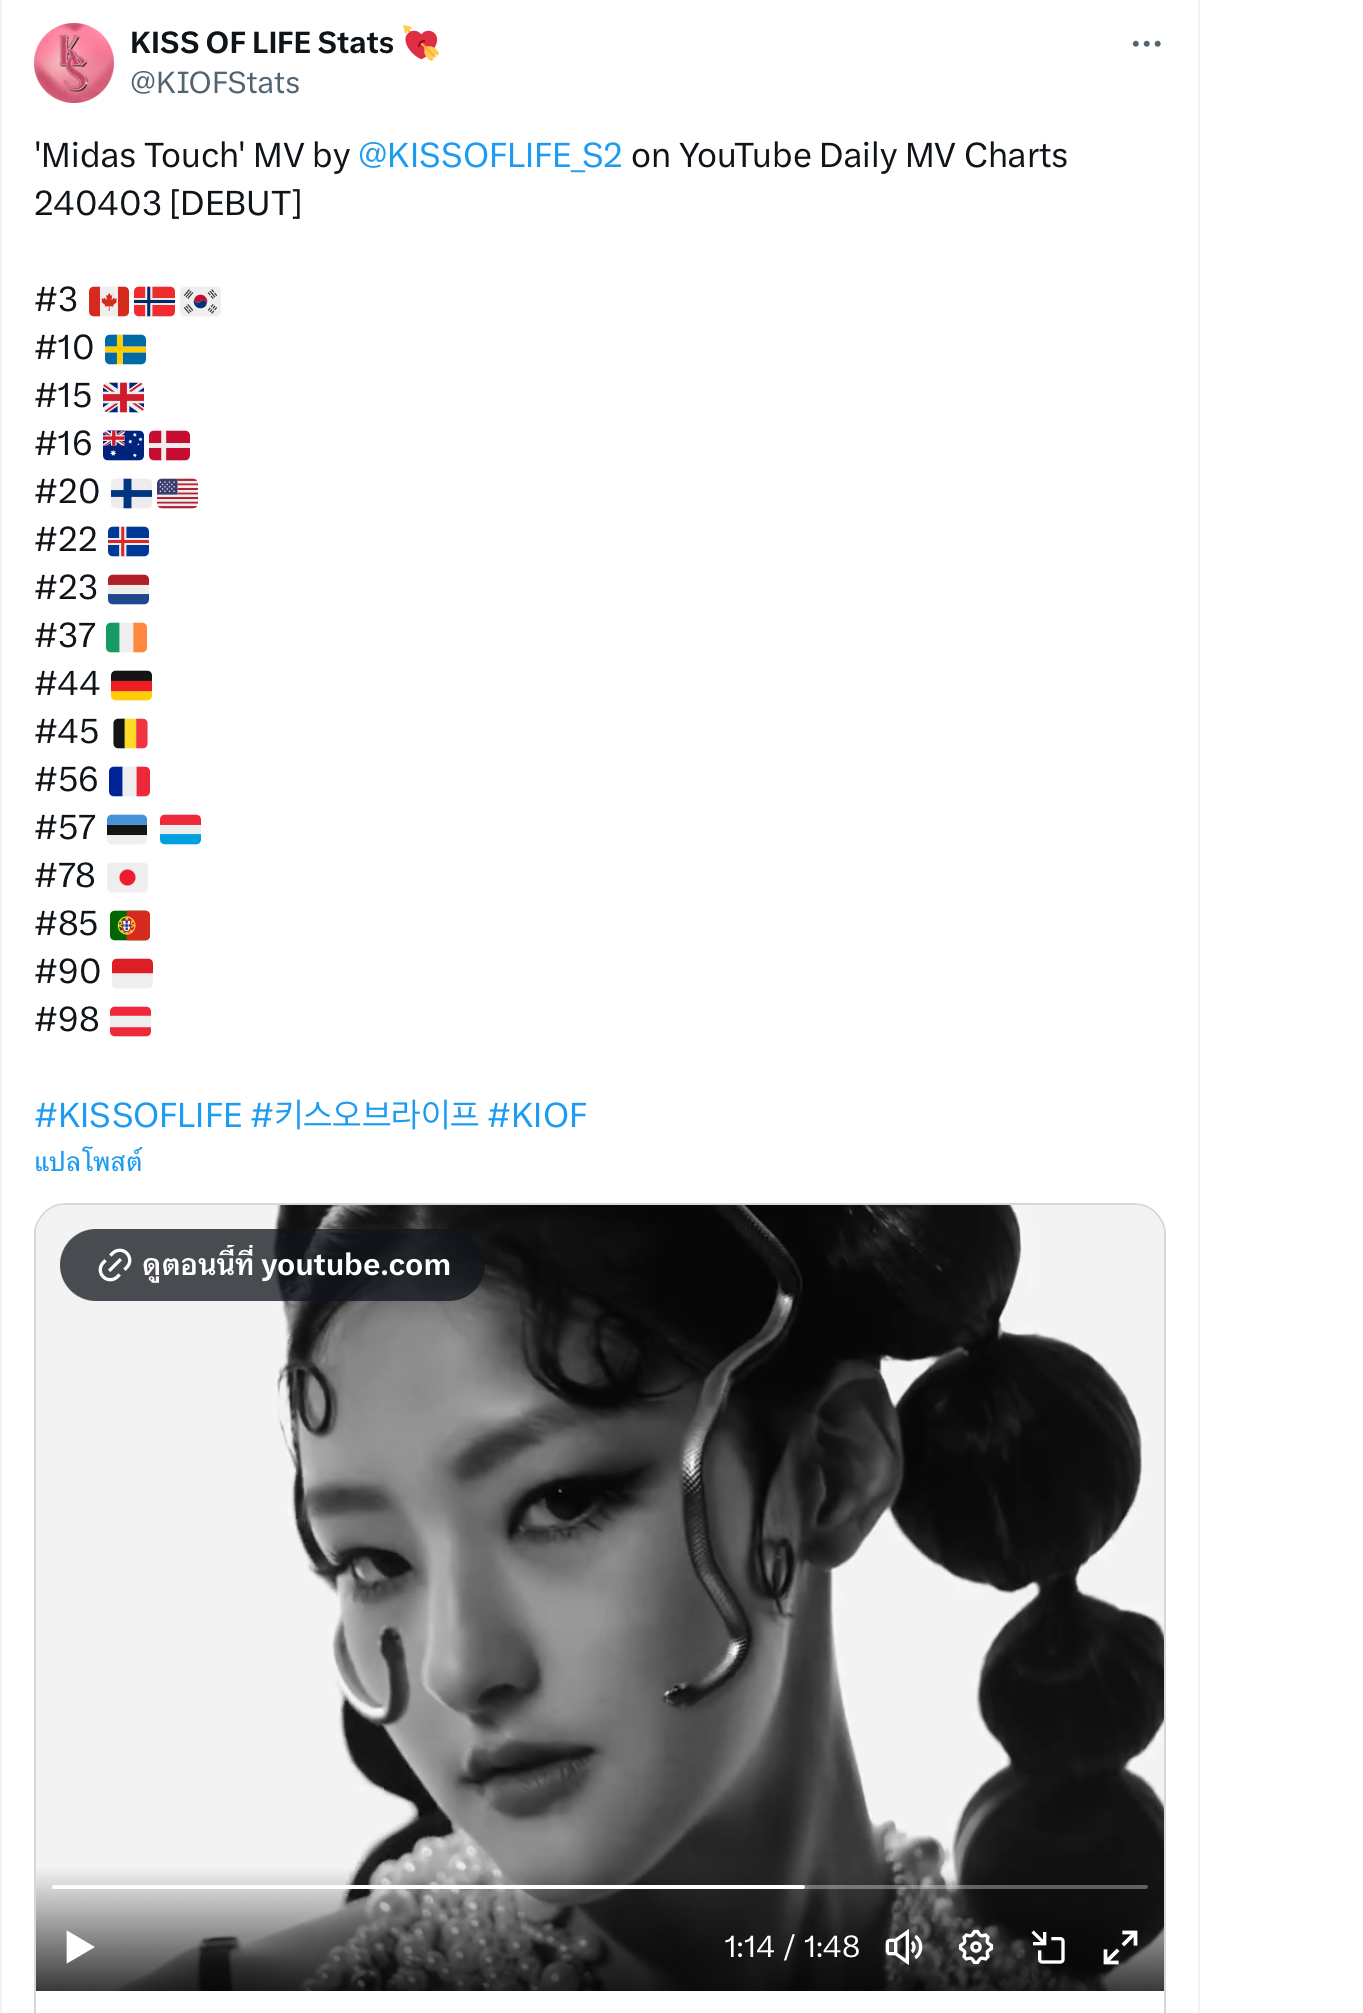
Task: Click the chain link icon on video
Action: point(114,1265)
